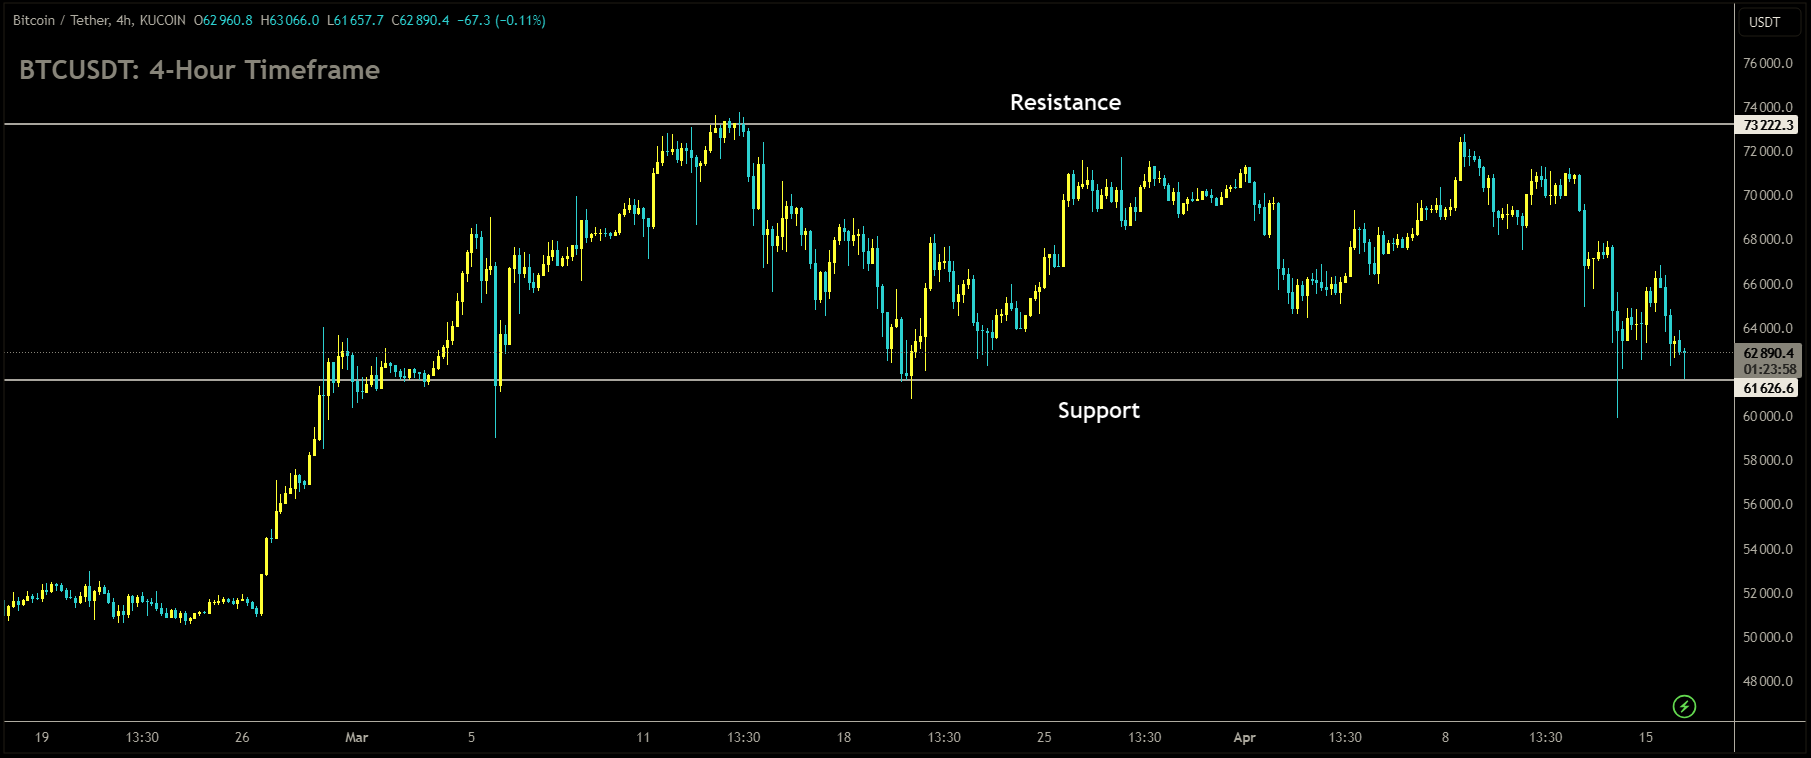Click the 48000.0 price axis label
Viewport: 1811px width, 758px height.
(1768, 681)
